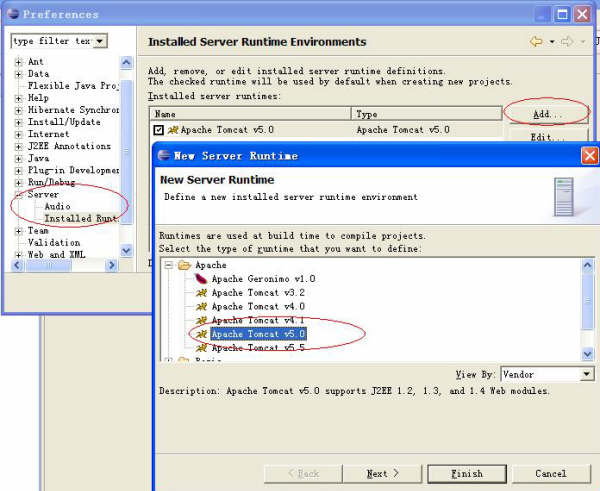Screen dimensions: 600x491
Task: Collapse the Apache runtime group
Action: [168, 266]
